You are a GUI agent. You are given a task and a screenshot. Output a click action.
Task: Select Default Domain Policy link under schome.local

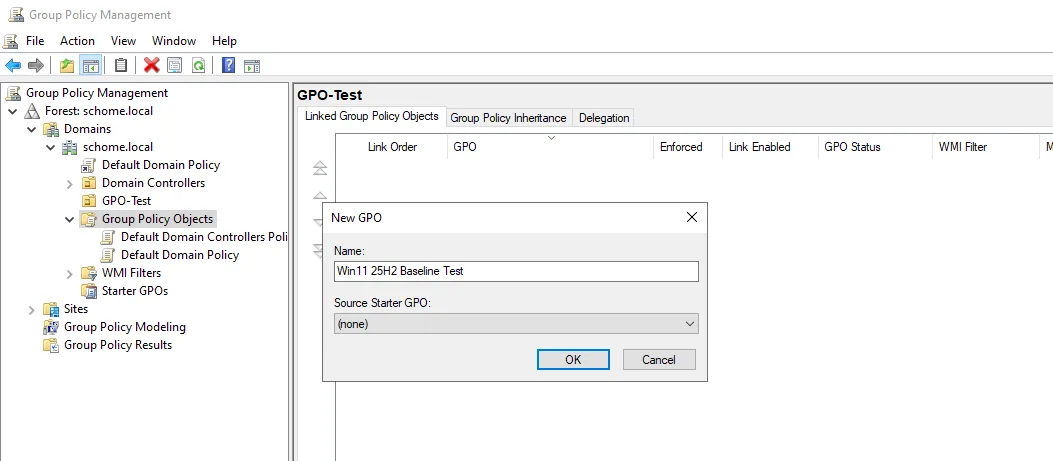[x=161, y=165]
